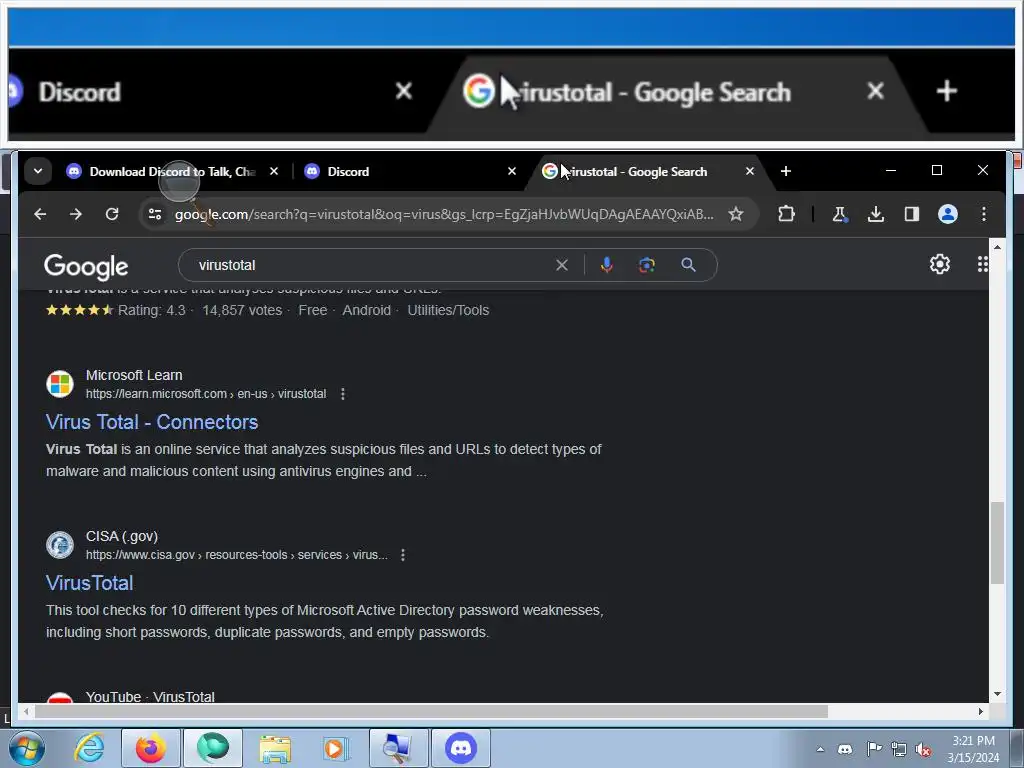Click the Rating: 4.3 text
Image resolution: width=1024 pixels, height=768 pixels.
pyautogui.click(x=152, y=310)
